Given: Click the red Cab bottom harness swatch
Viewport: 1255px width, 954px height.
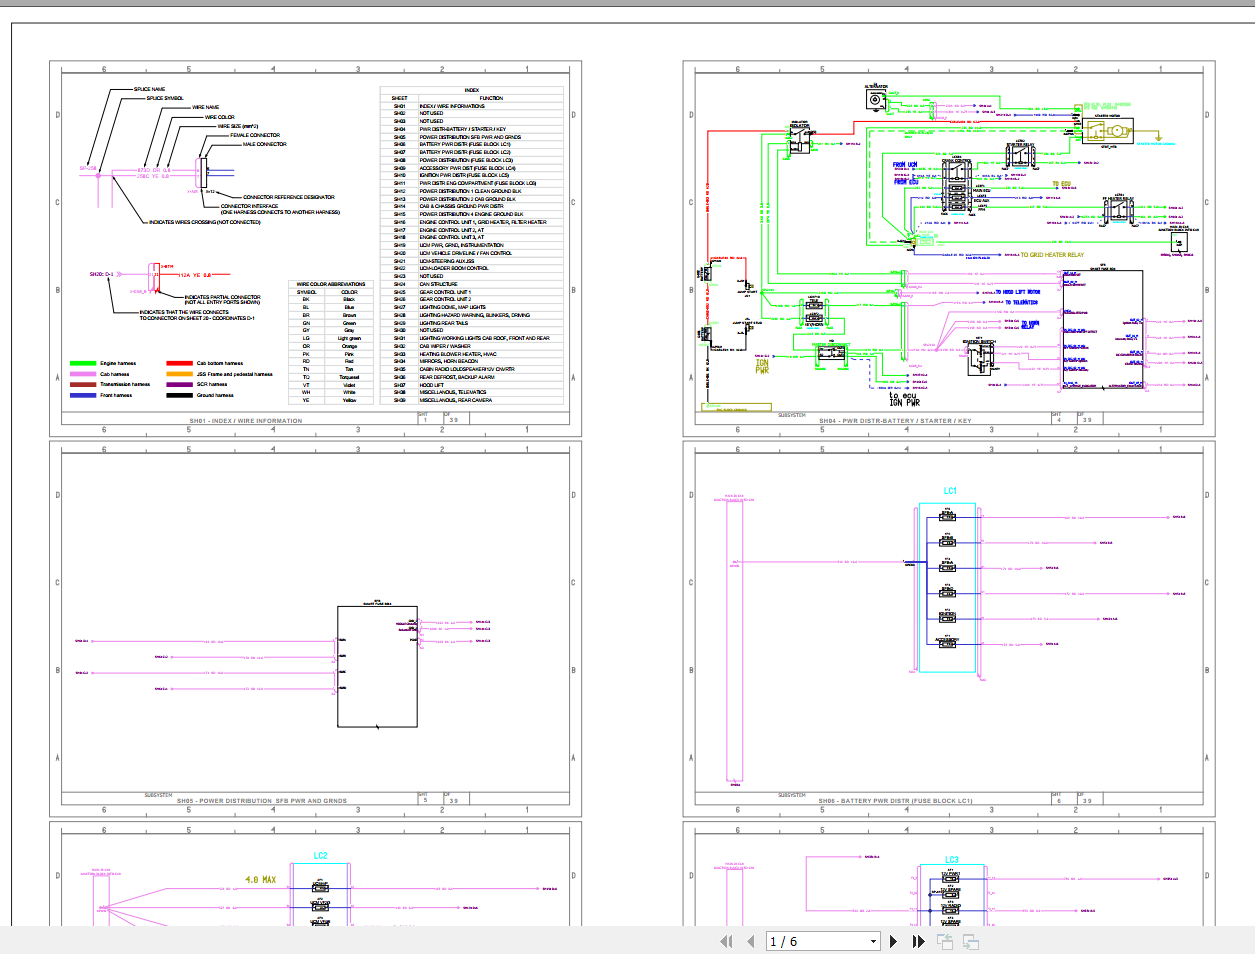Looking at the screenshot, I should [x=180, y=364].
